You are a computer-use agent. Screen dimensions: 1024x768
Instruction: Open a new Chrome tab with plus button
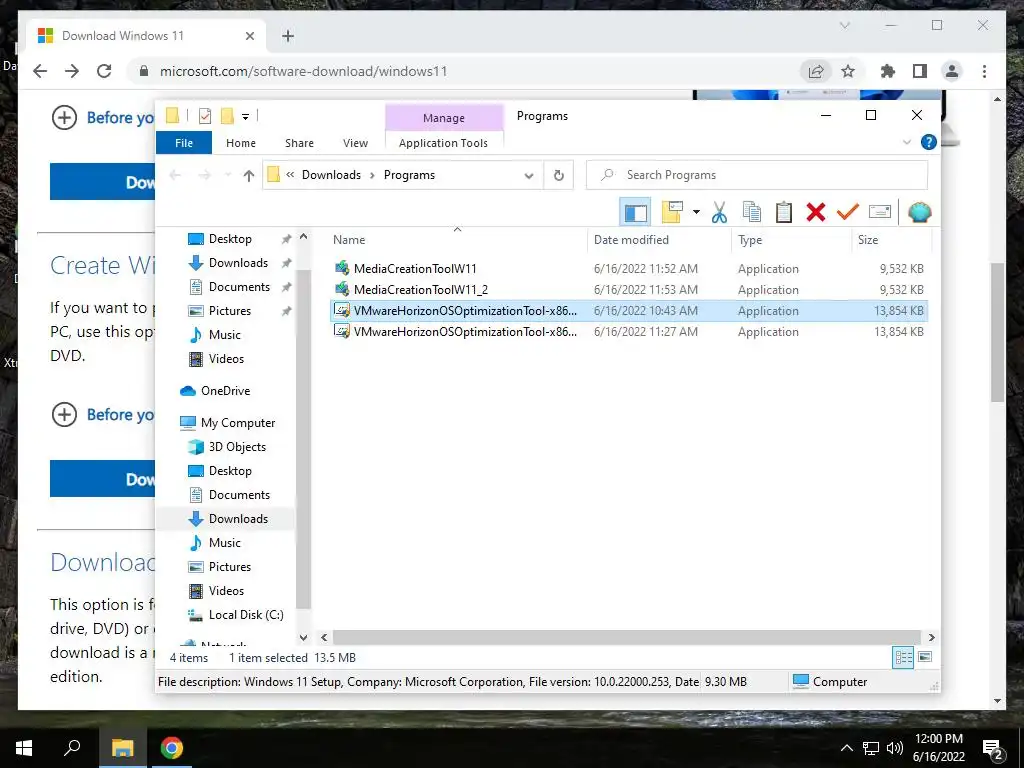(x=288, y=36)
